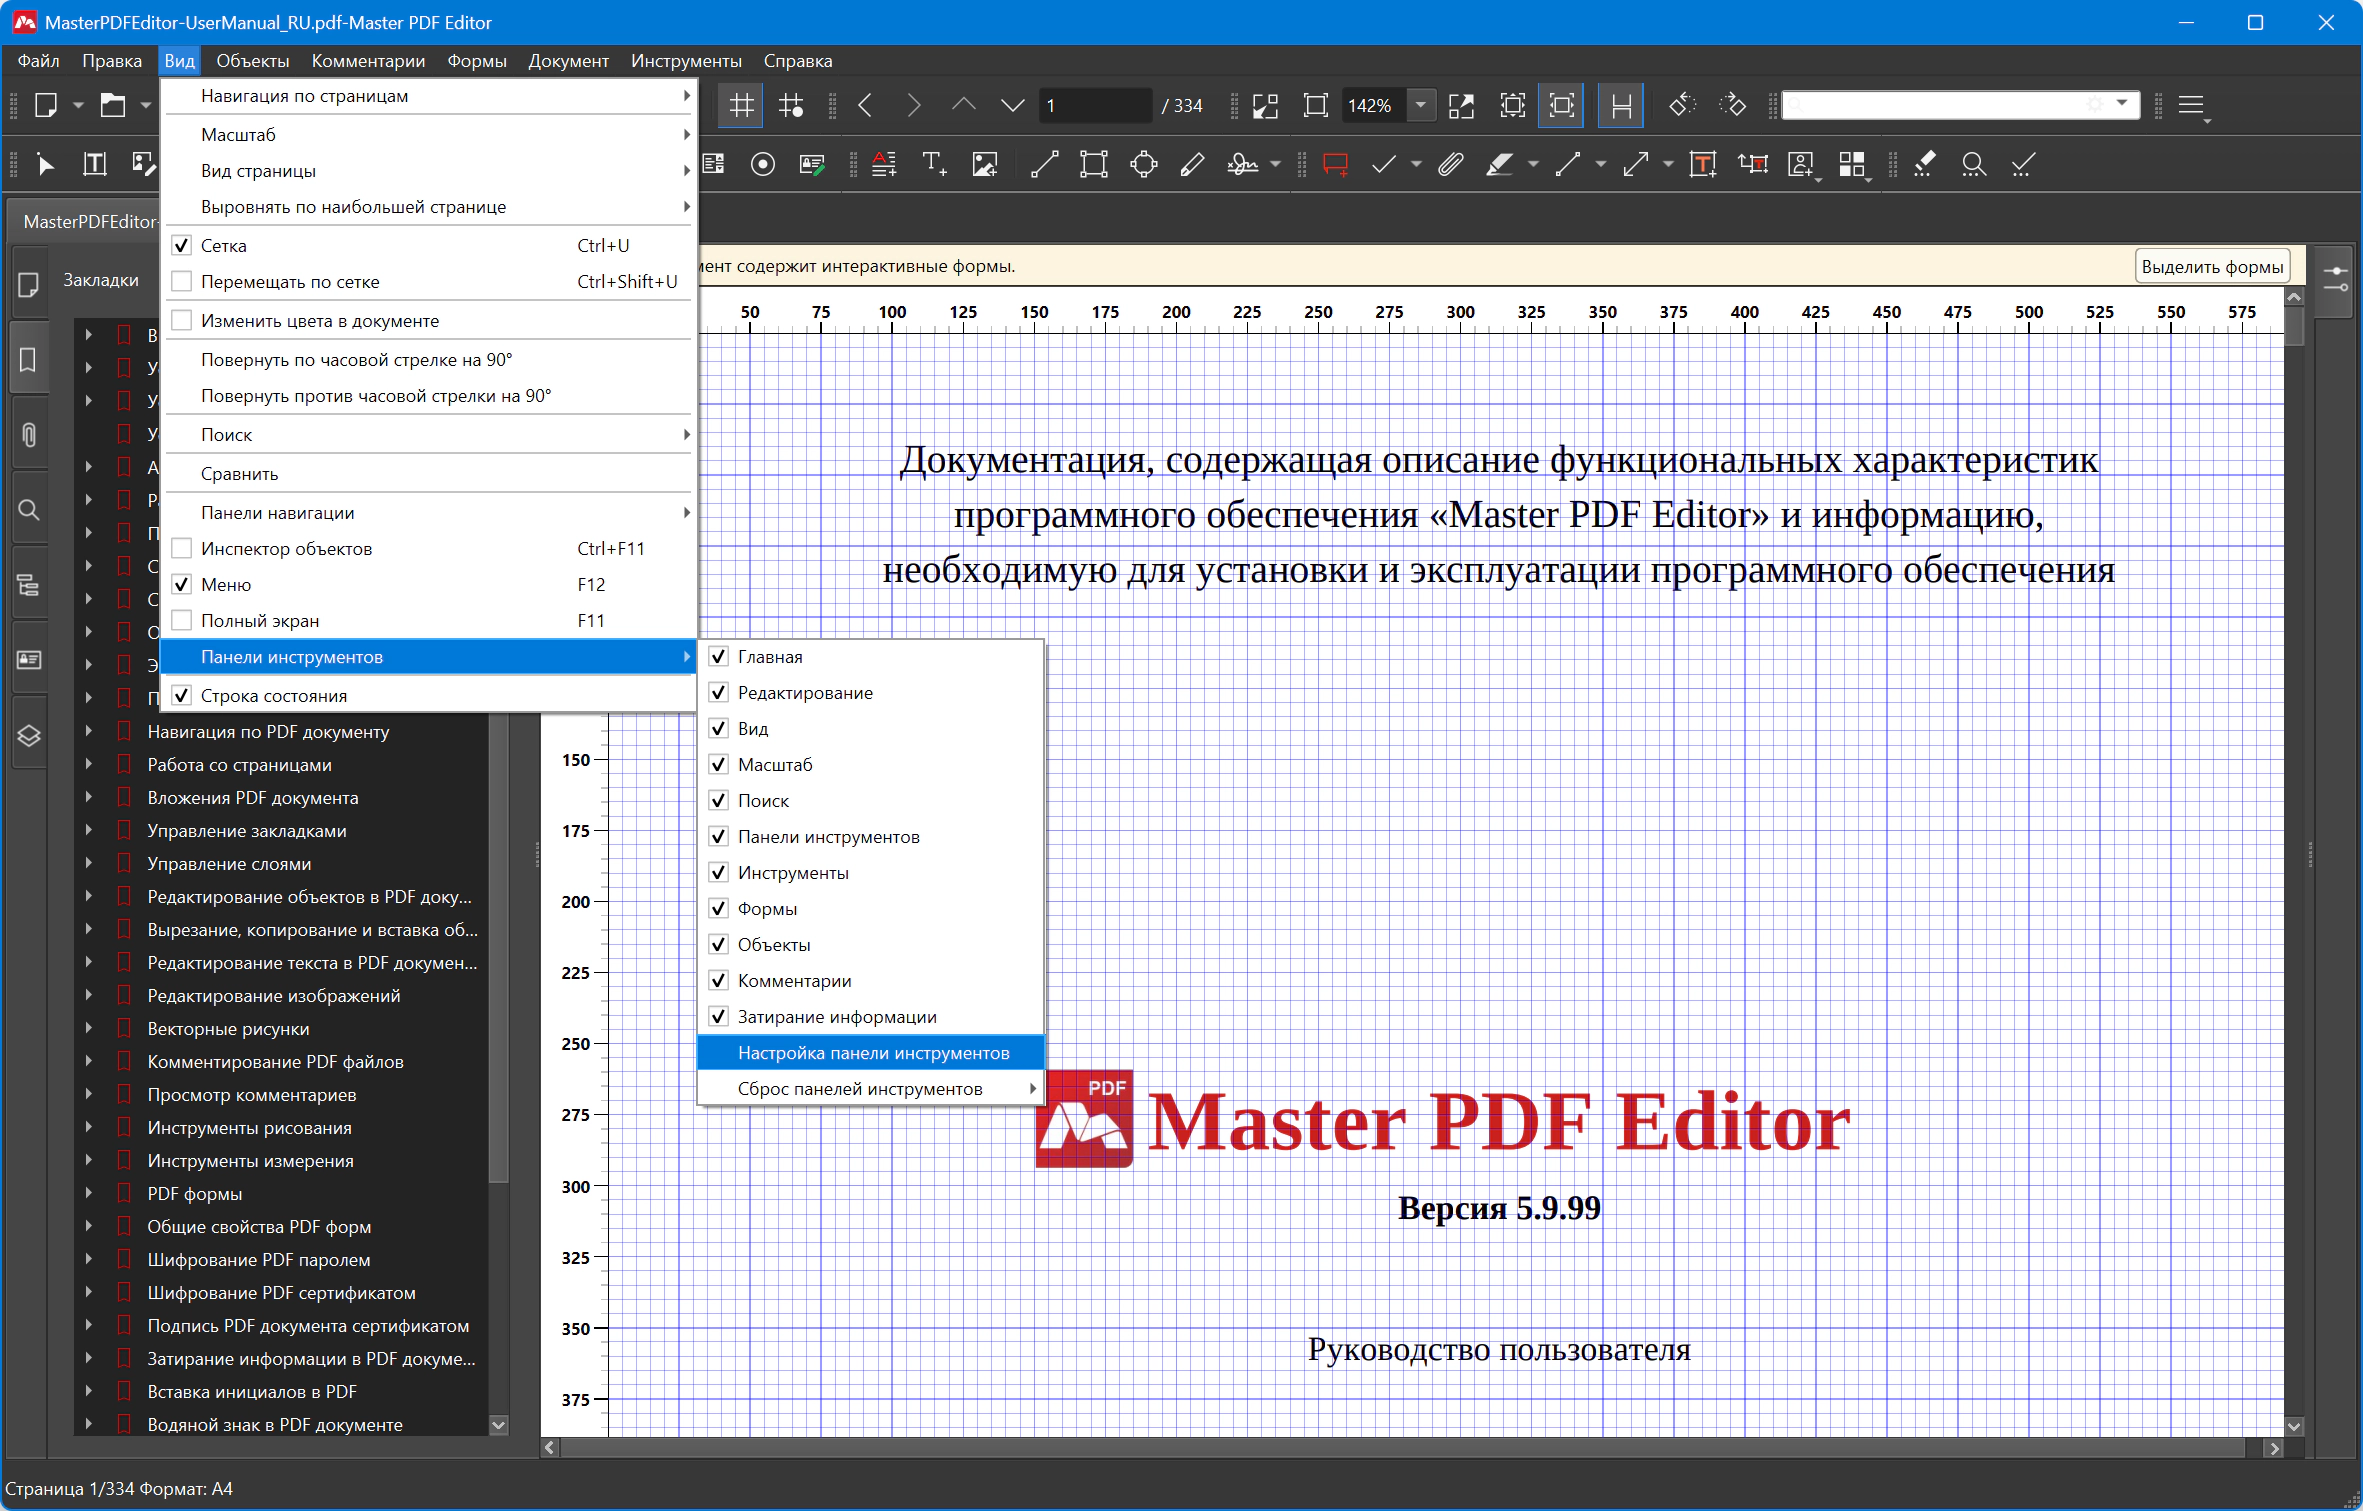This screenshot has height=1511, width=2363.
Task: Rotate page clockwise by 90 degrees
Action: (x=428, y=359)
